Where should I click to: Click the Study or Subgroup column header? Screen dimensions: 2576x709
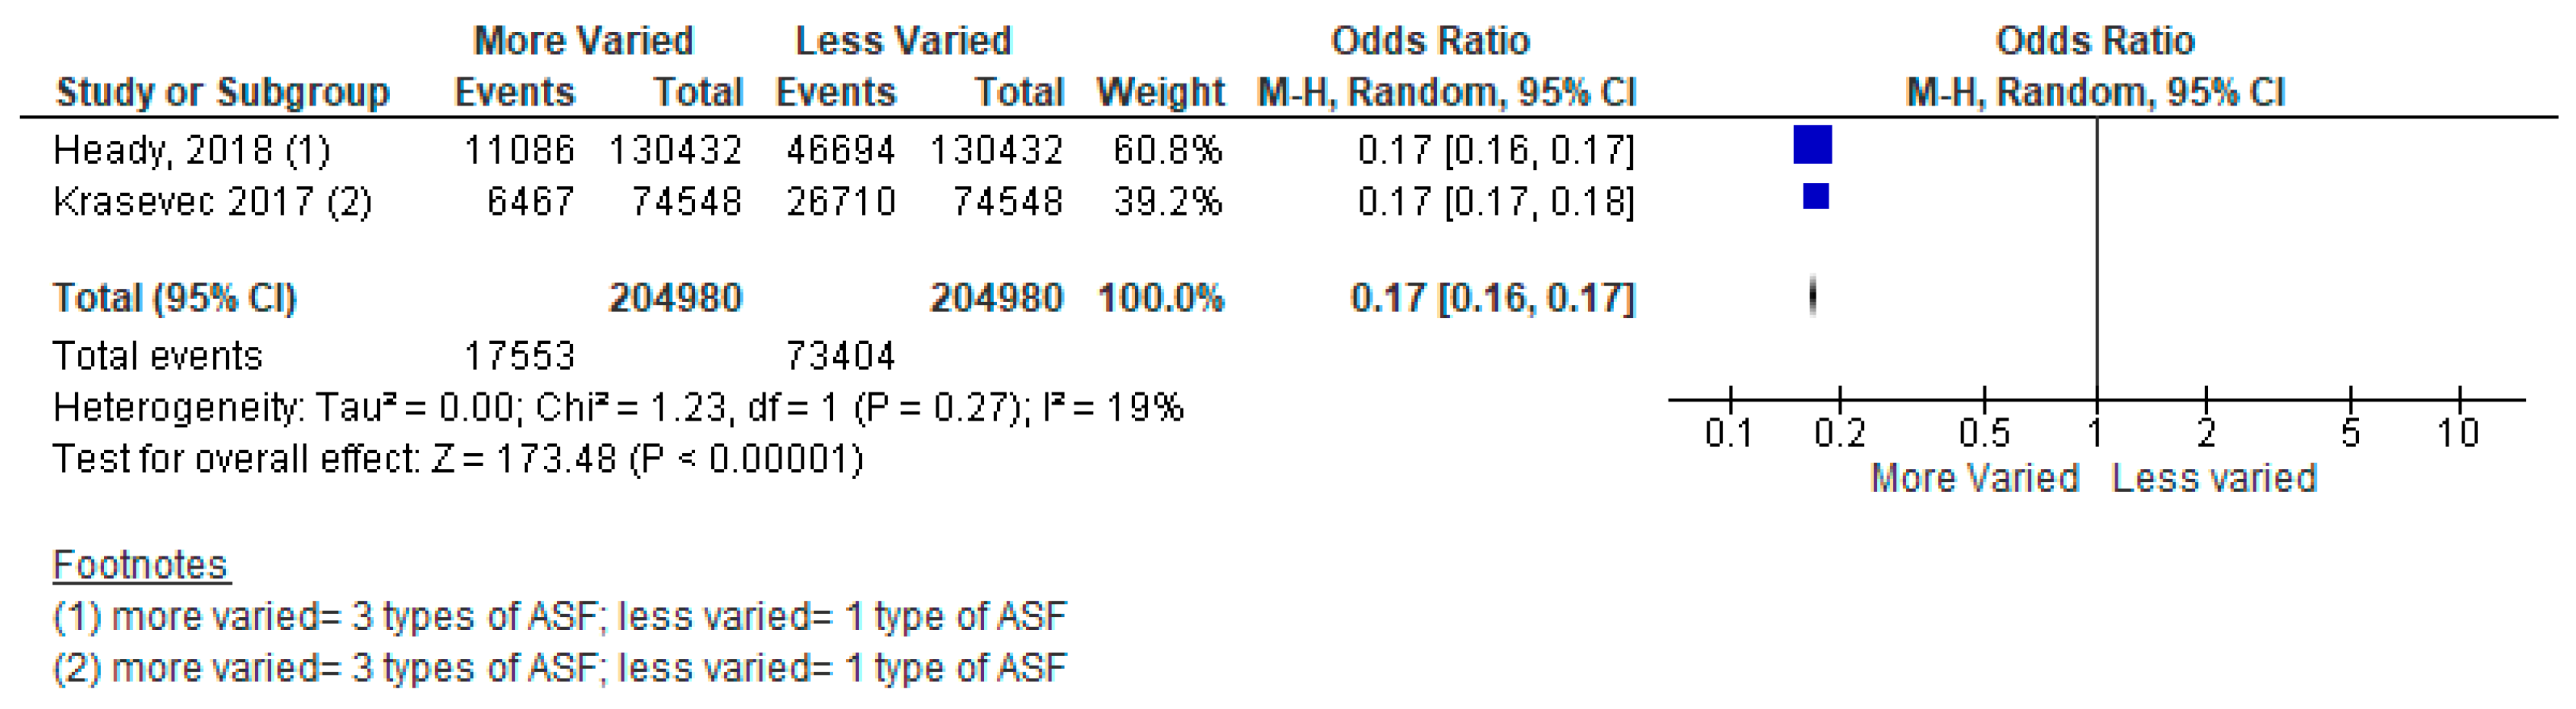[222, 92]
